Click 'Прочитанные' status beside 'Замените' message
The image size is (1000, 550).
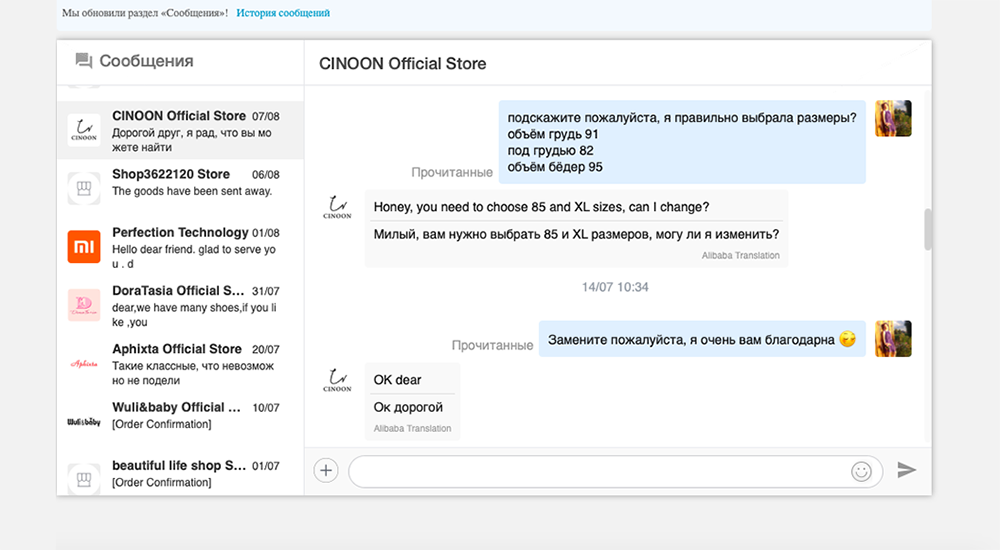[492, 345]
